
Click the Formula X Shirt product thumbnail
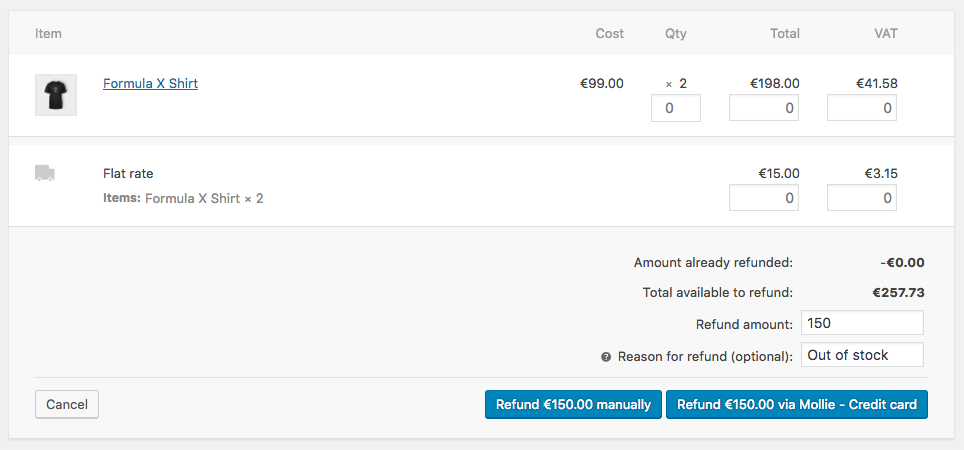pyautogui.click(x=55, y=95)
